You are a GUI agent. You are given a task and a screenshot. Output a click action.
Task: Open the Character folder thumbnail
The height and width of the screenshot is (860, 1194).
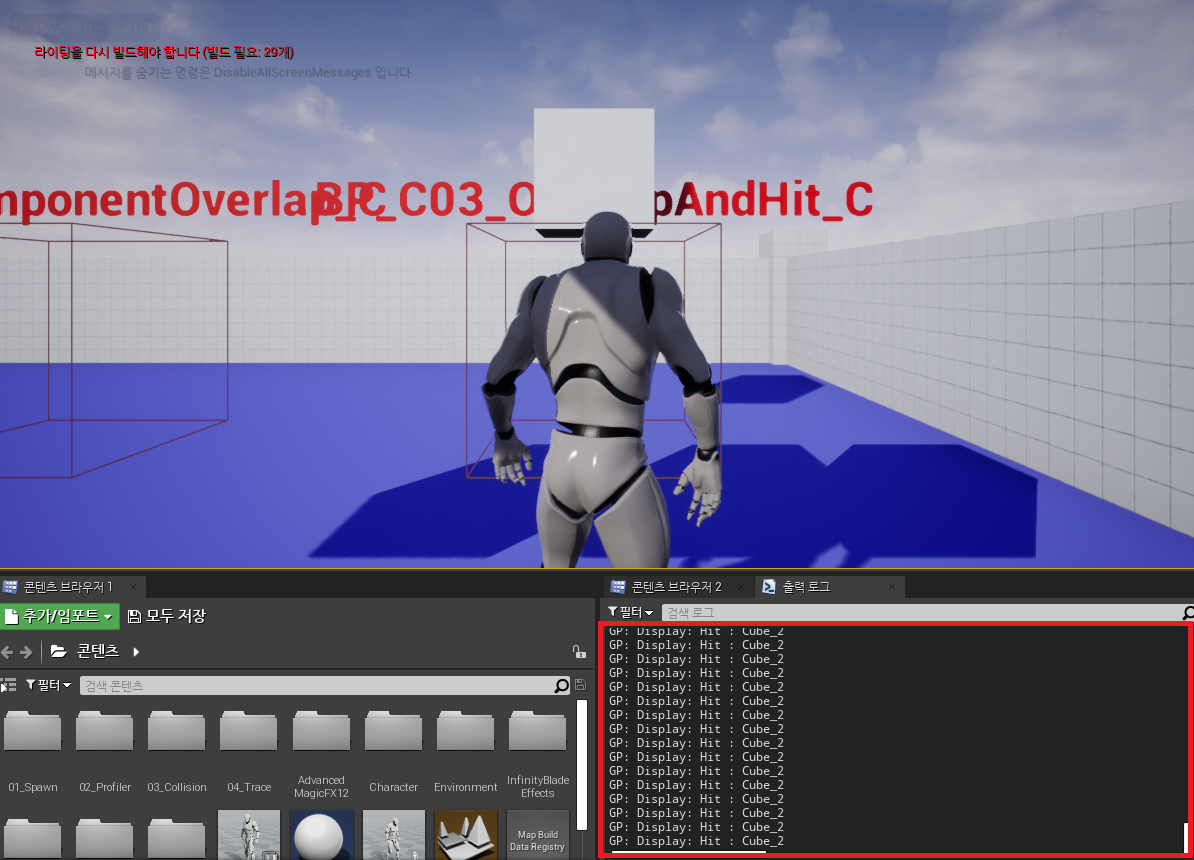[393, 730]
